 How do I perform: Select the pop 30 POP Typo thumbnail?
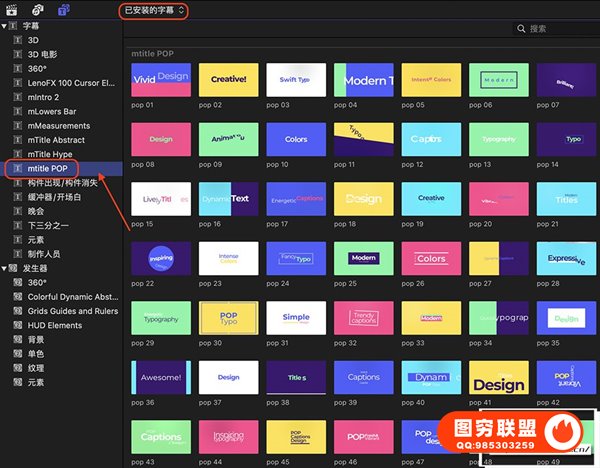(228, 318)
